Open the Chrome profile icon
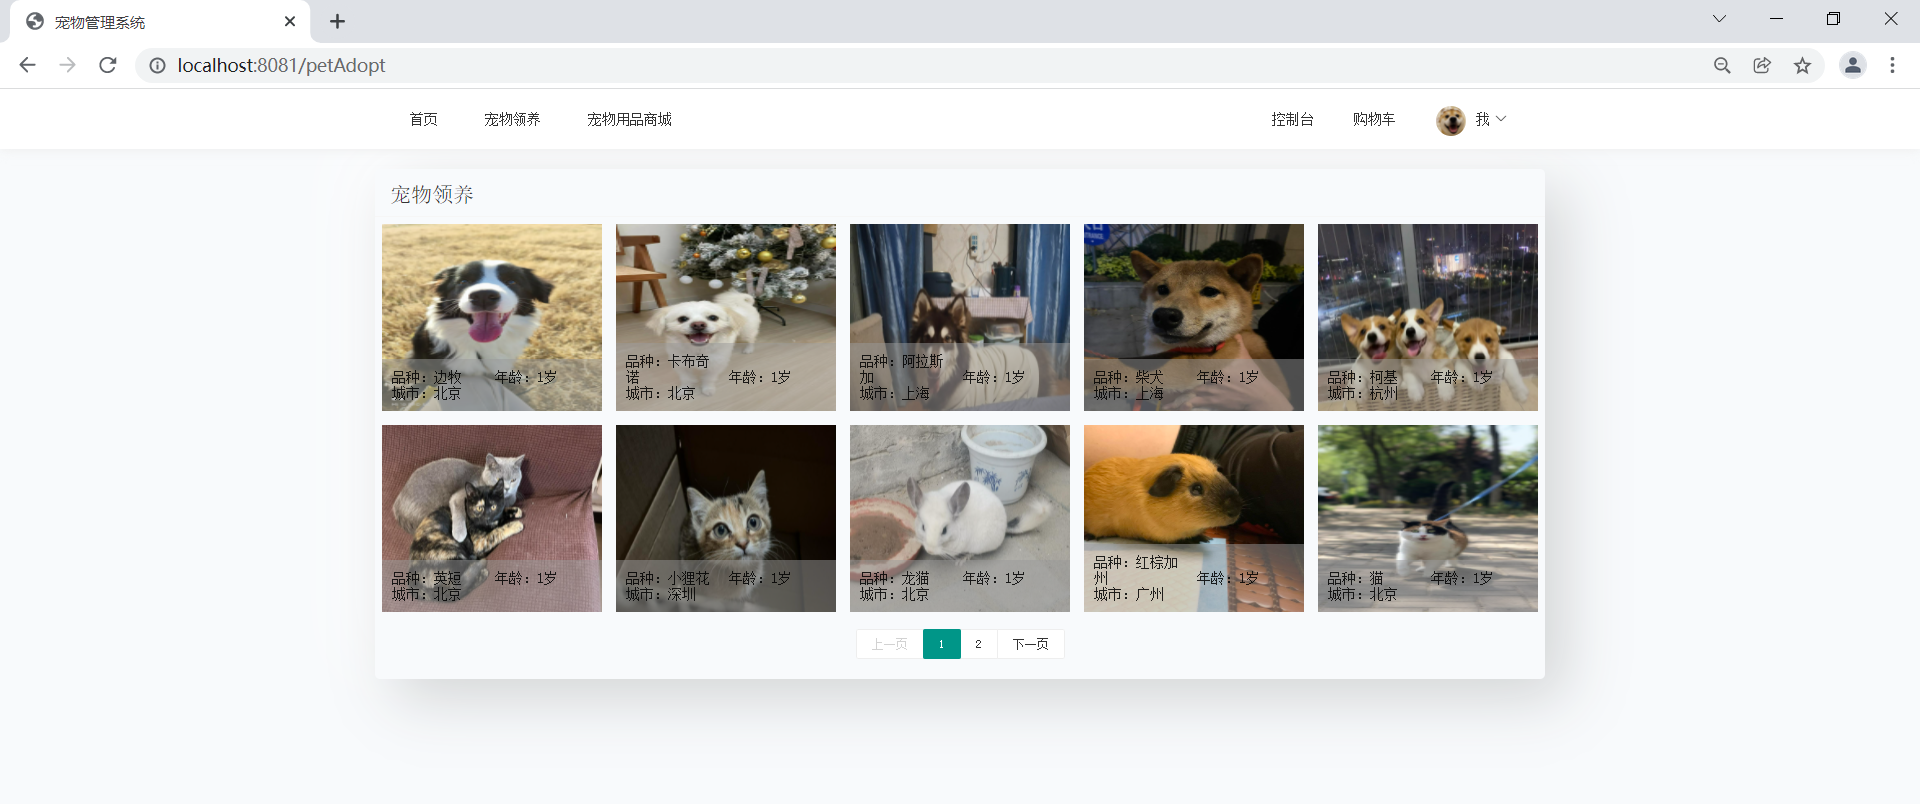 [1852, 65]
